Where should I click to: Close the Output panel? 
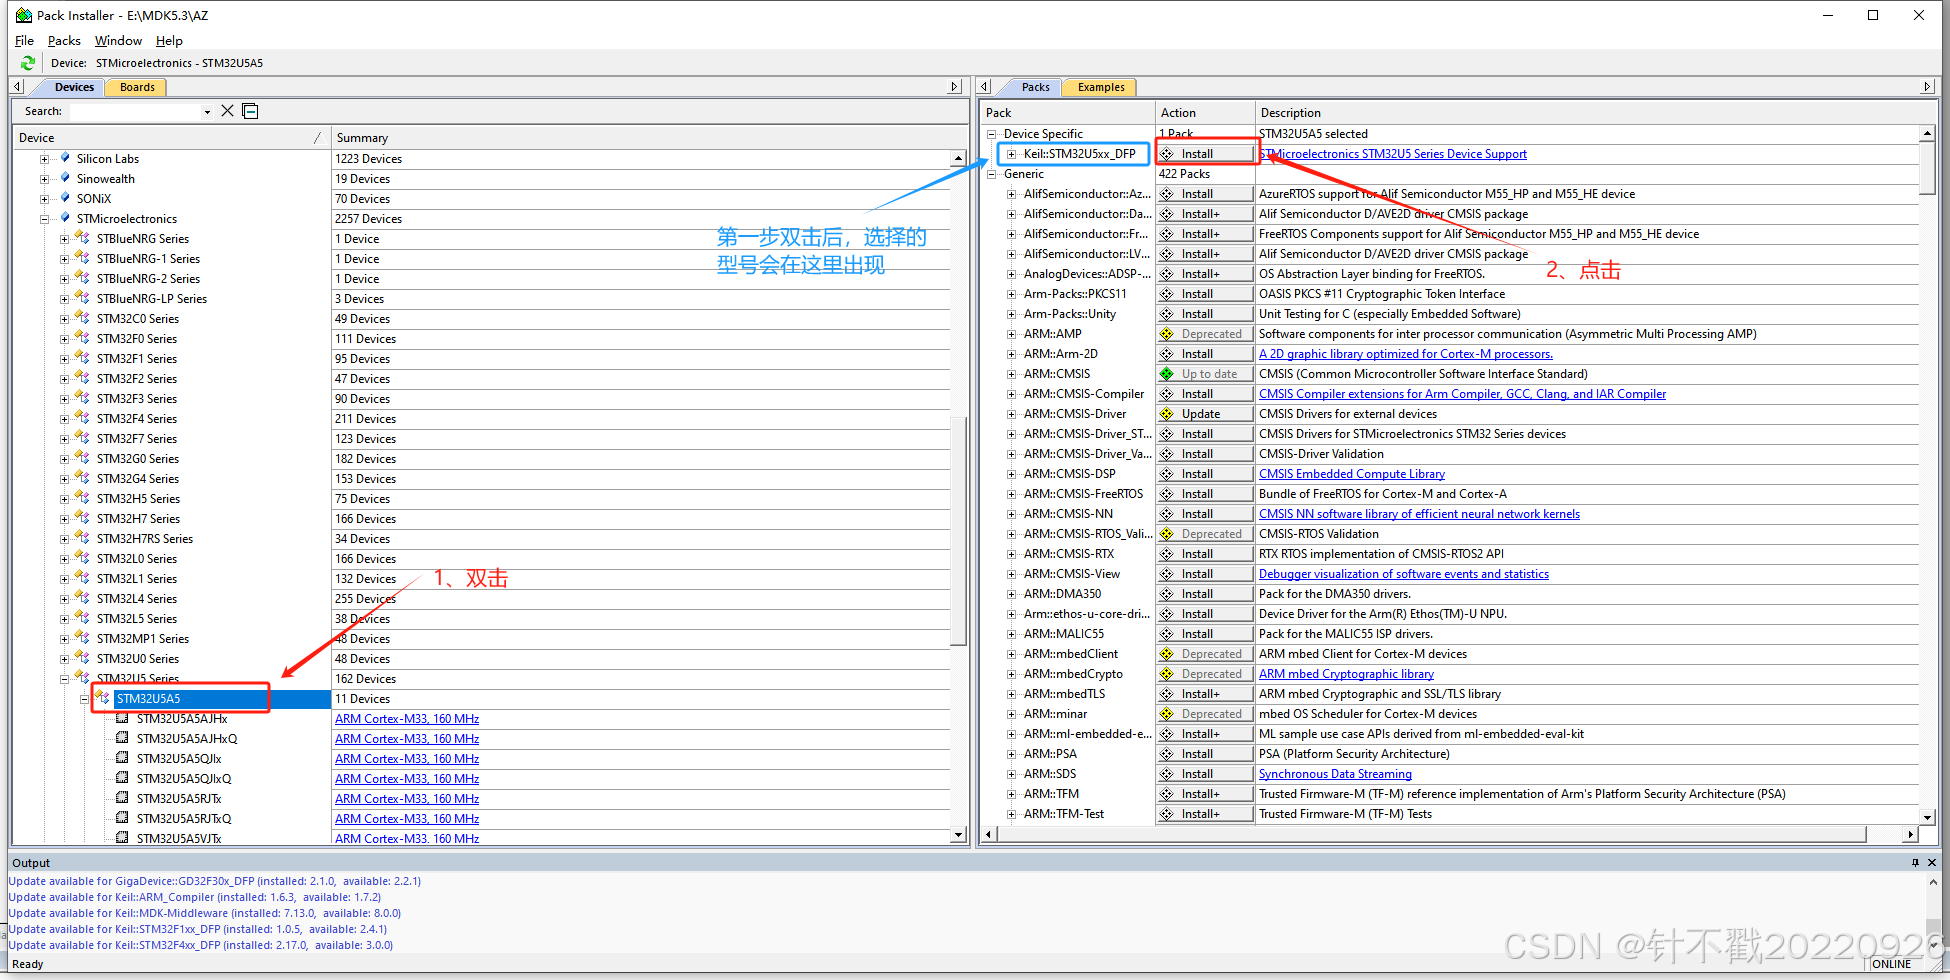[x=1932, y=862]
